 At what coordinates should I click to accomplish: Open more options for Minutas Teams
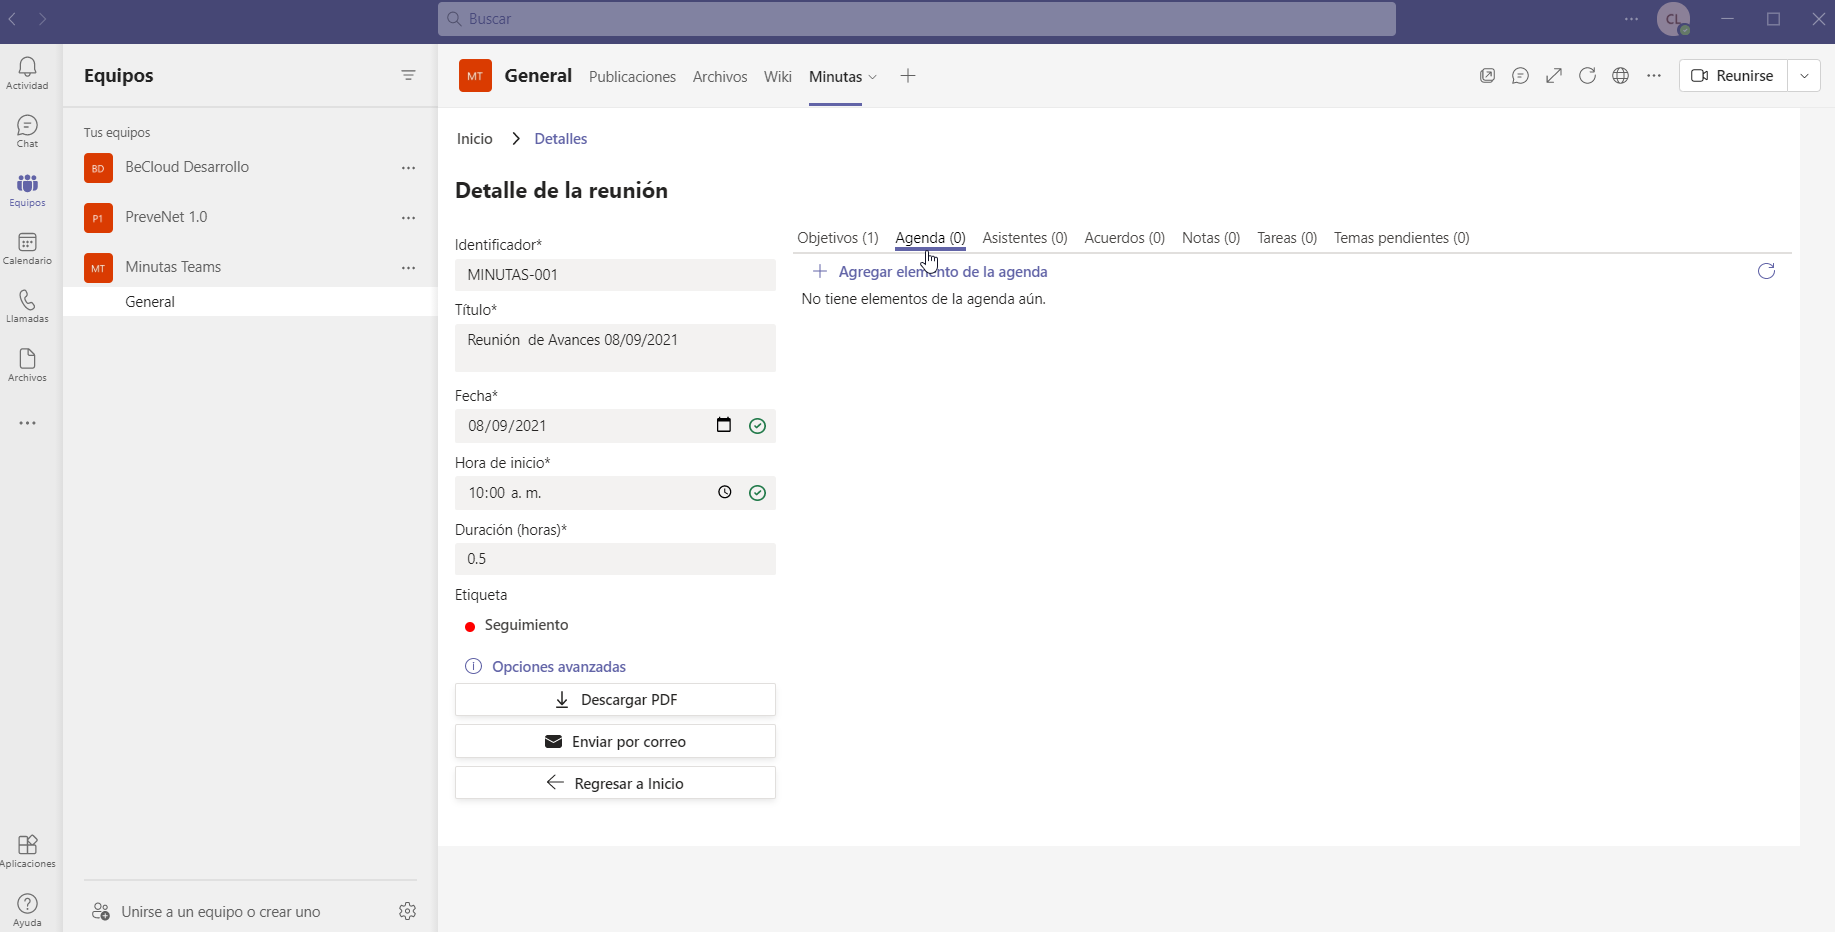click(x=408, y=268)
